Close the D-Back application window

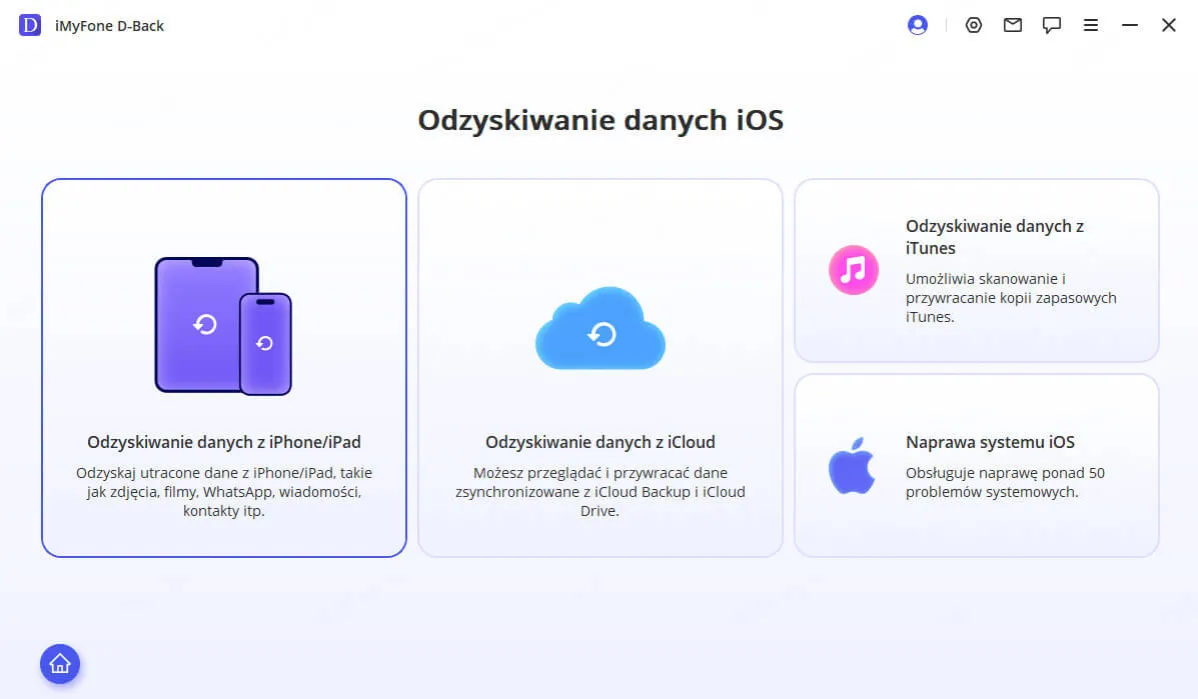pyautogui.click(x=1168, y=25)
